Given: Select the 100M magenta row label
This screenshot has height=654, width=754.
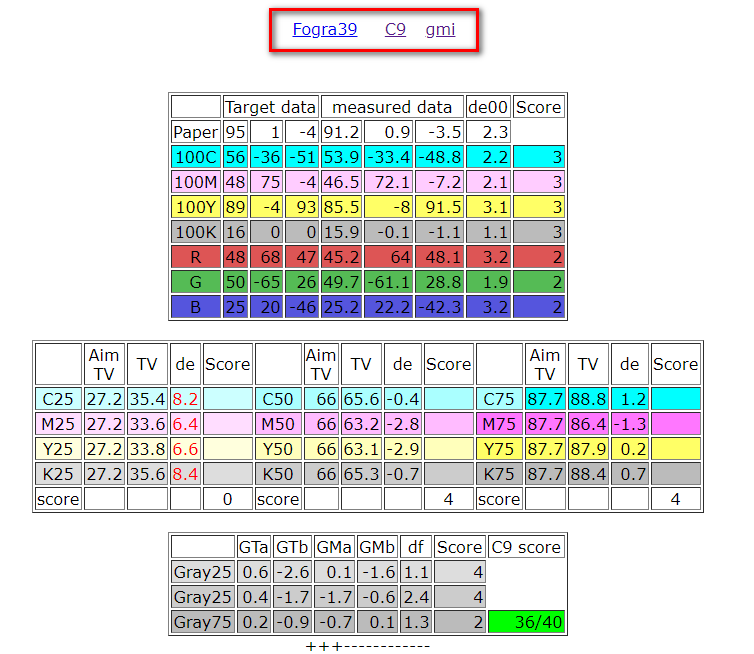Looking at the screenshot, I should tap(196, 182).
